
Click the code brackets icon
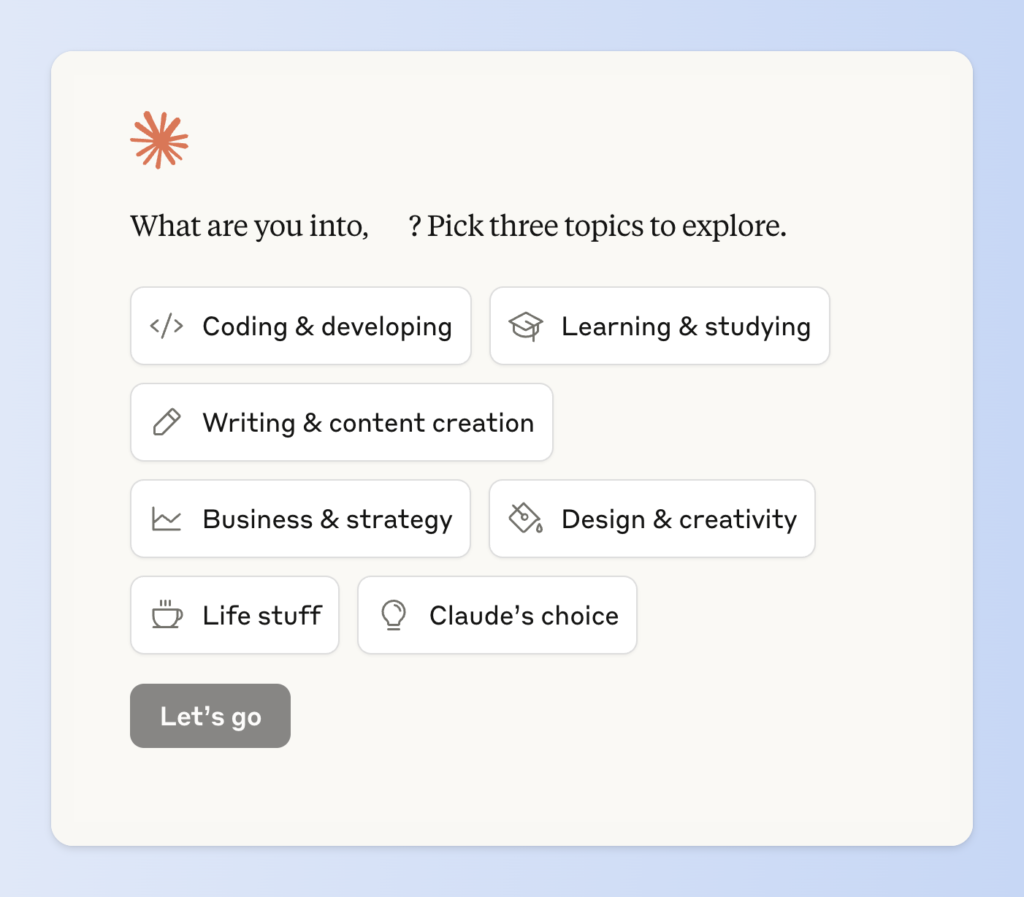click(x=166, y=326)
